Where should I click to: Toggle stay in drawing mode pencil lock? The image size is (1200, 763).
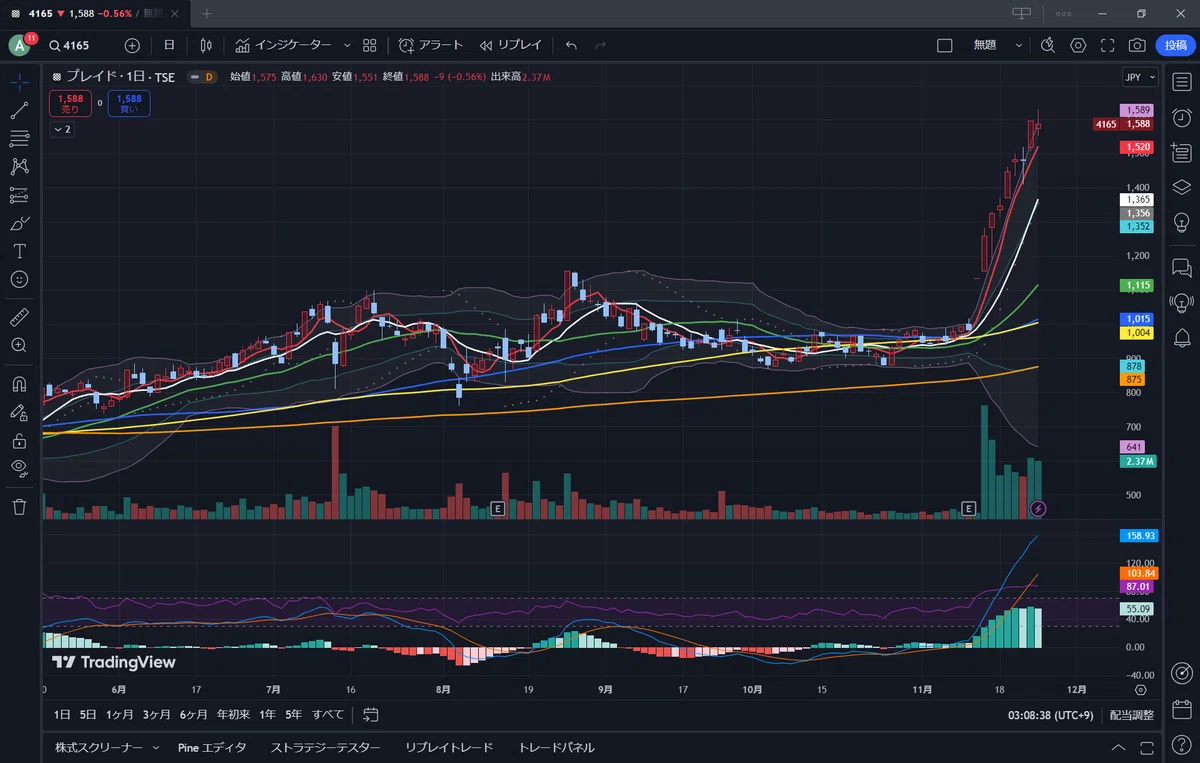click(19, 411)
